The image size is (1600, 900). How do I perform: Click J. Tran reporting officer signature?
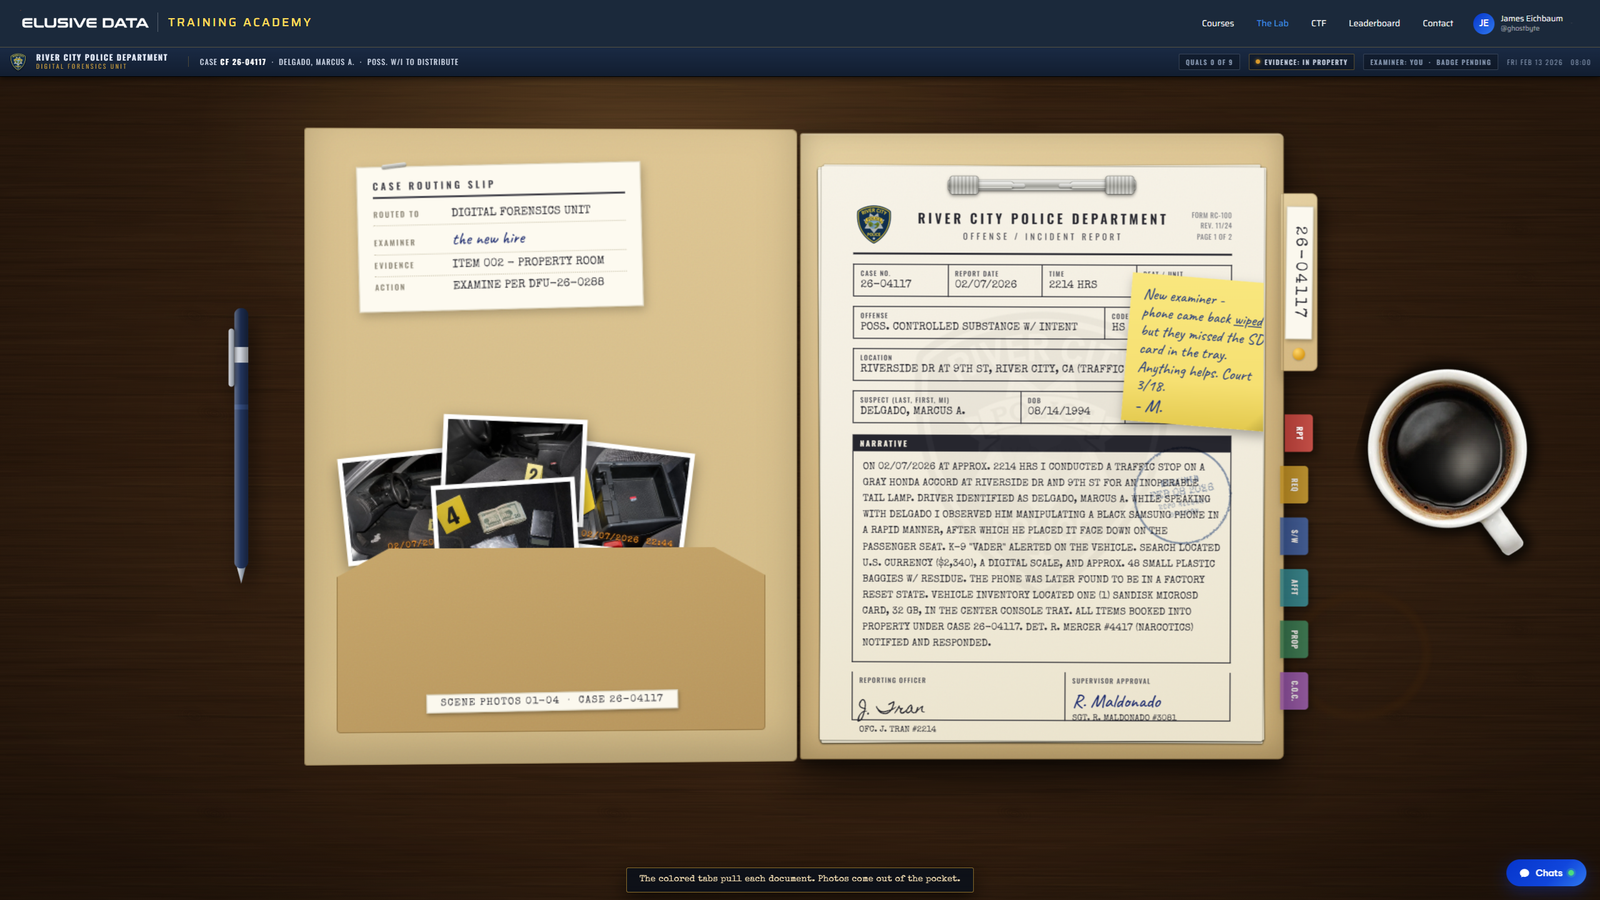(892, 707)
